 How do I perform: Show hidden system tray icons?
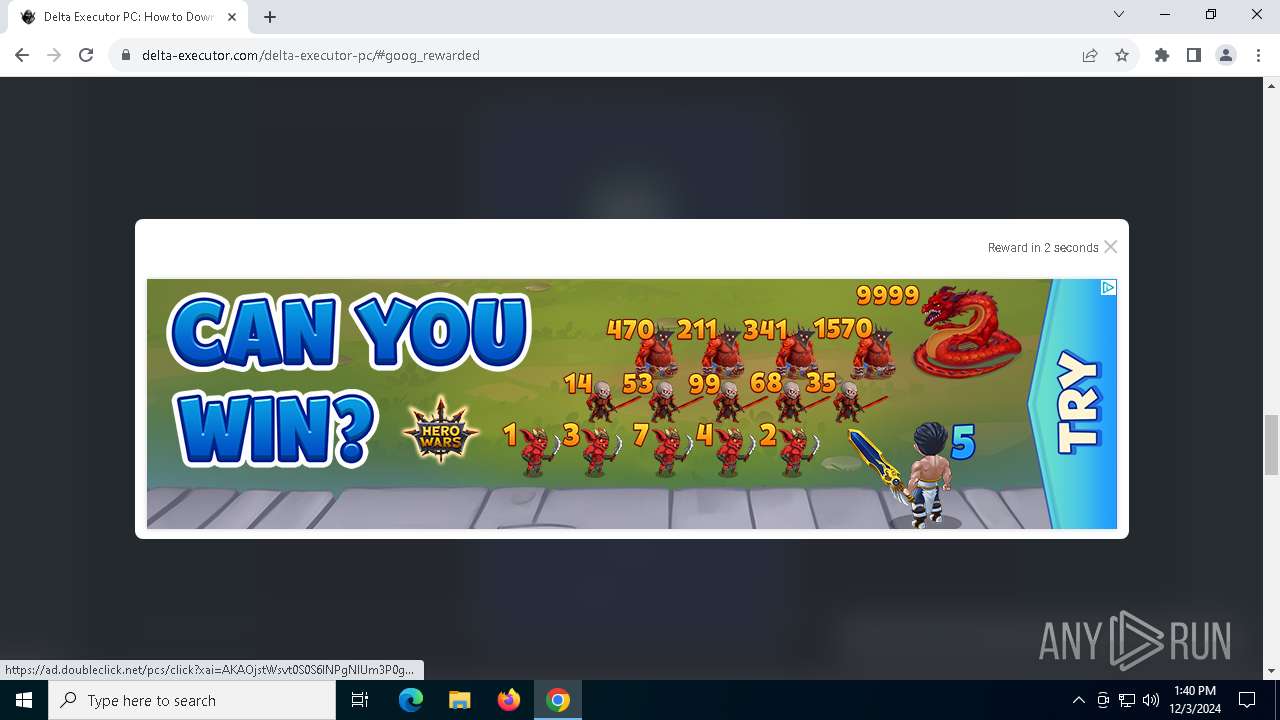[1078, 700]
